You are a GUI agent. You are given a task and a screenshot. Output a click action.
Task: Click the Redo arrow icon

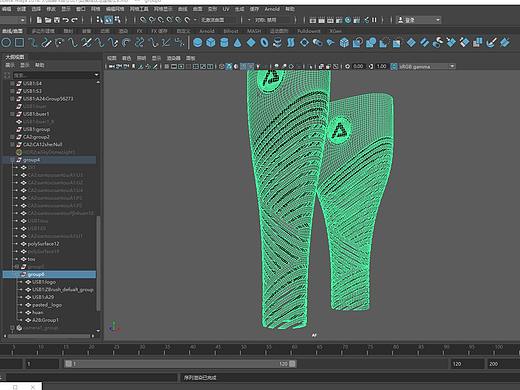(x=74, y=20)
